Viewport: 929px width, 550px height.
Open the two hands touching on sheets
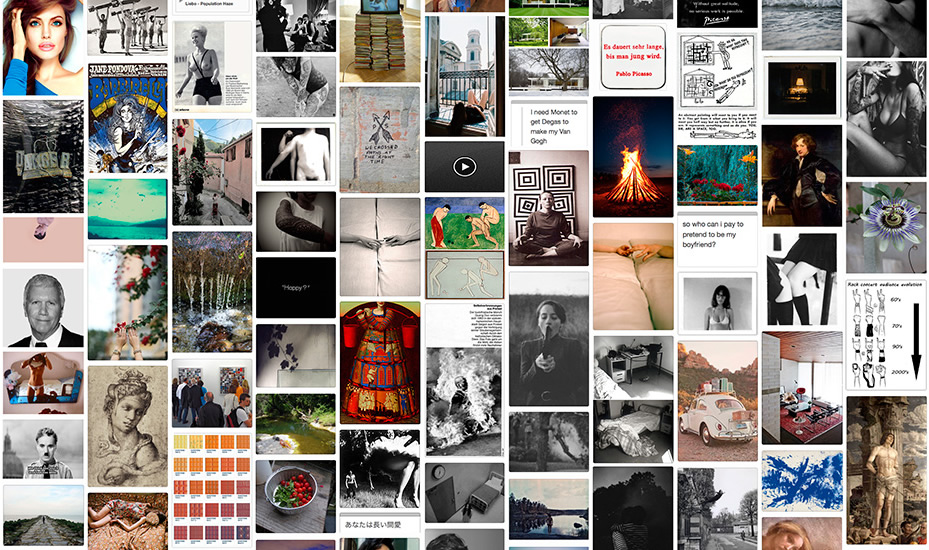click(380, 247)
